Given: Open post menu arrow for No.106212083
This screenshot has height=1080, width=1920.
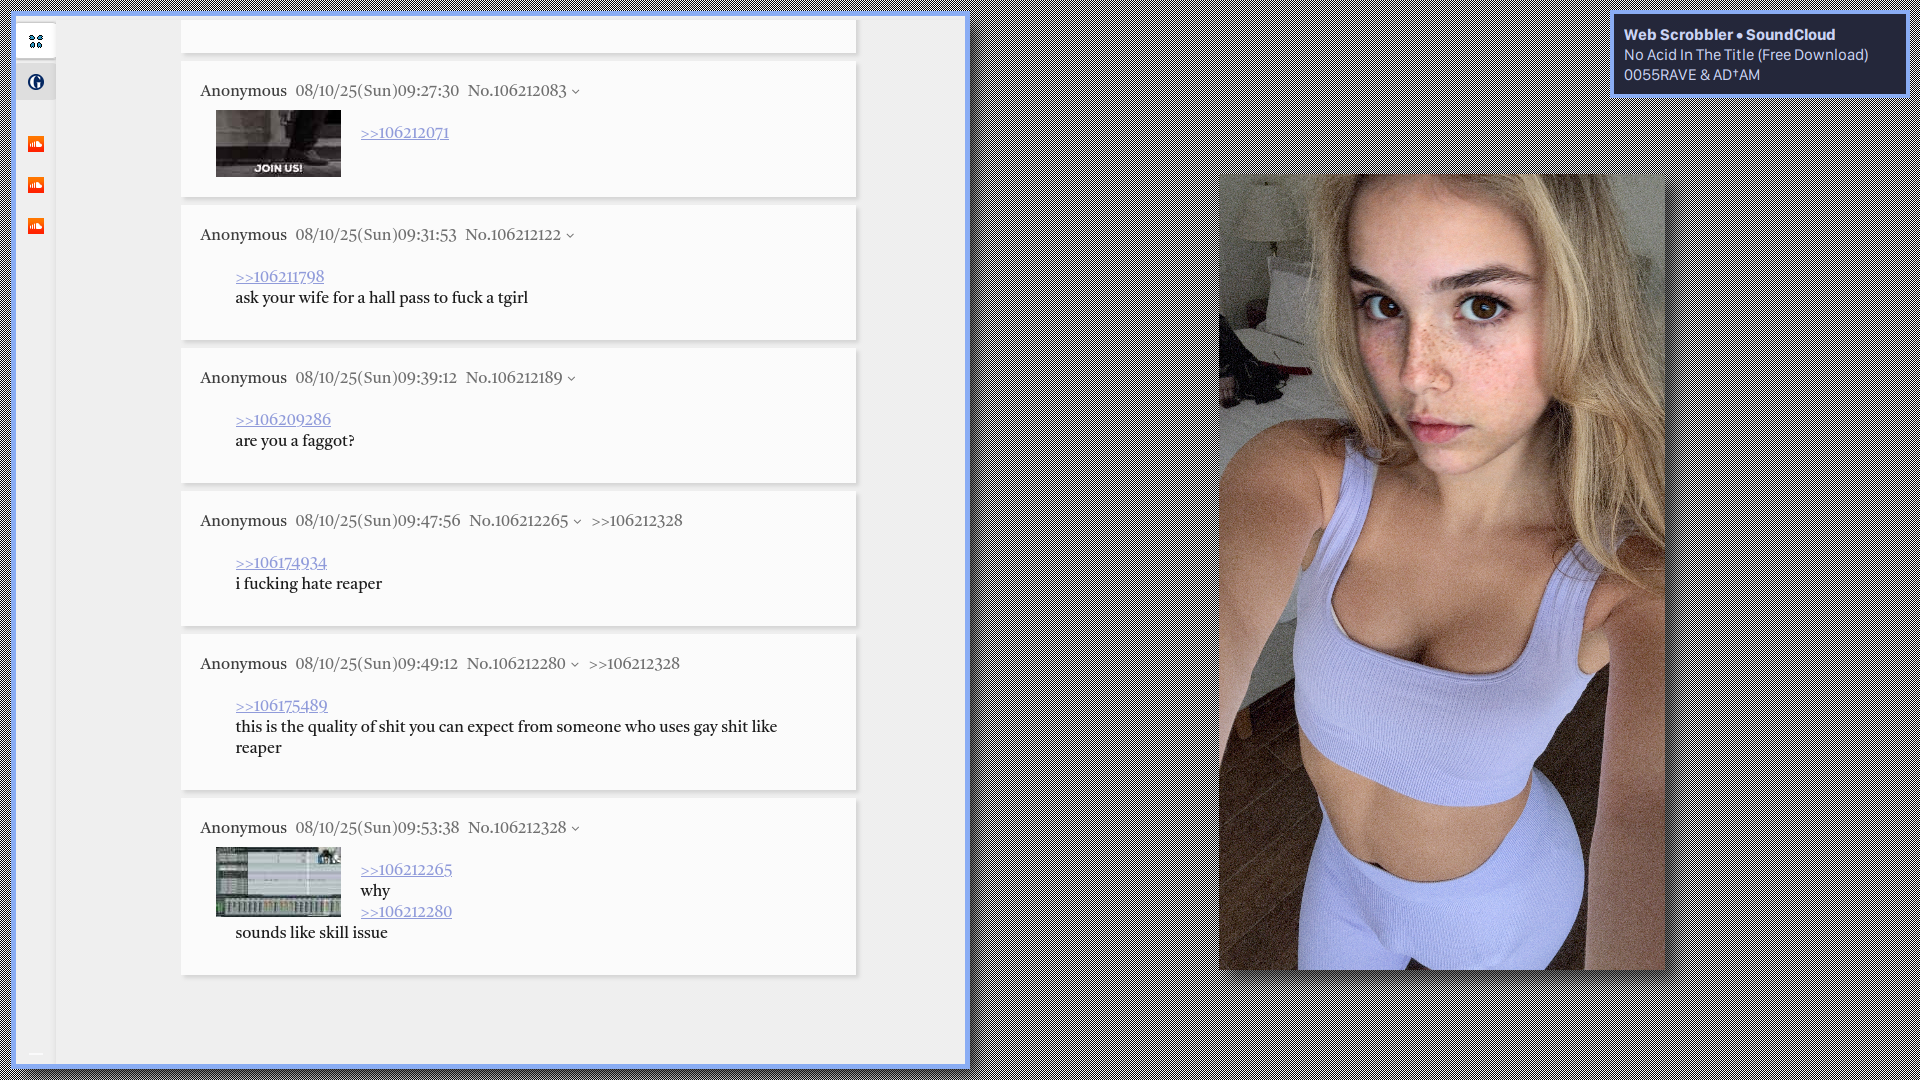Looking at the screenshot, I should (x=576, y=91).
